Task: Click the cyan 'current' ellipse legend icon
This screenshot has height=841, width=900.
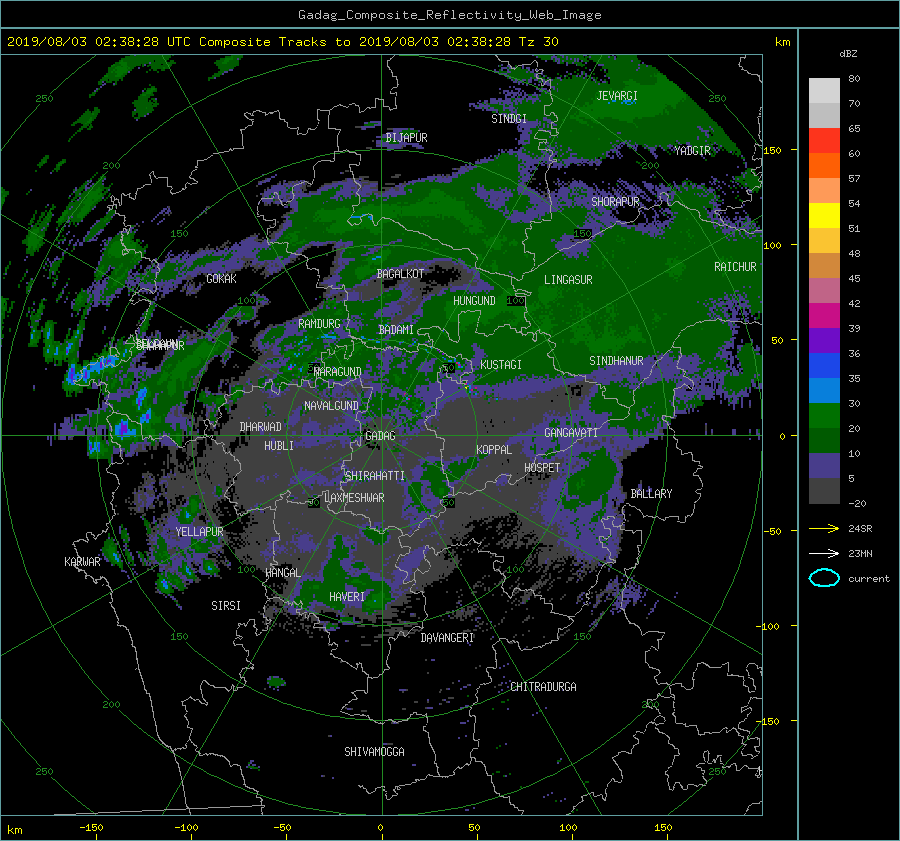Action: (x=824, y=578)
